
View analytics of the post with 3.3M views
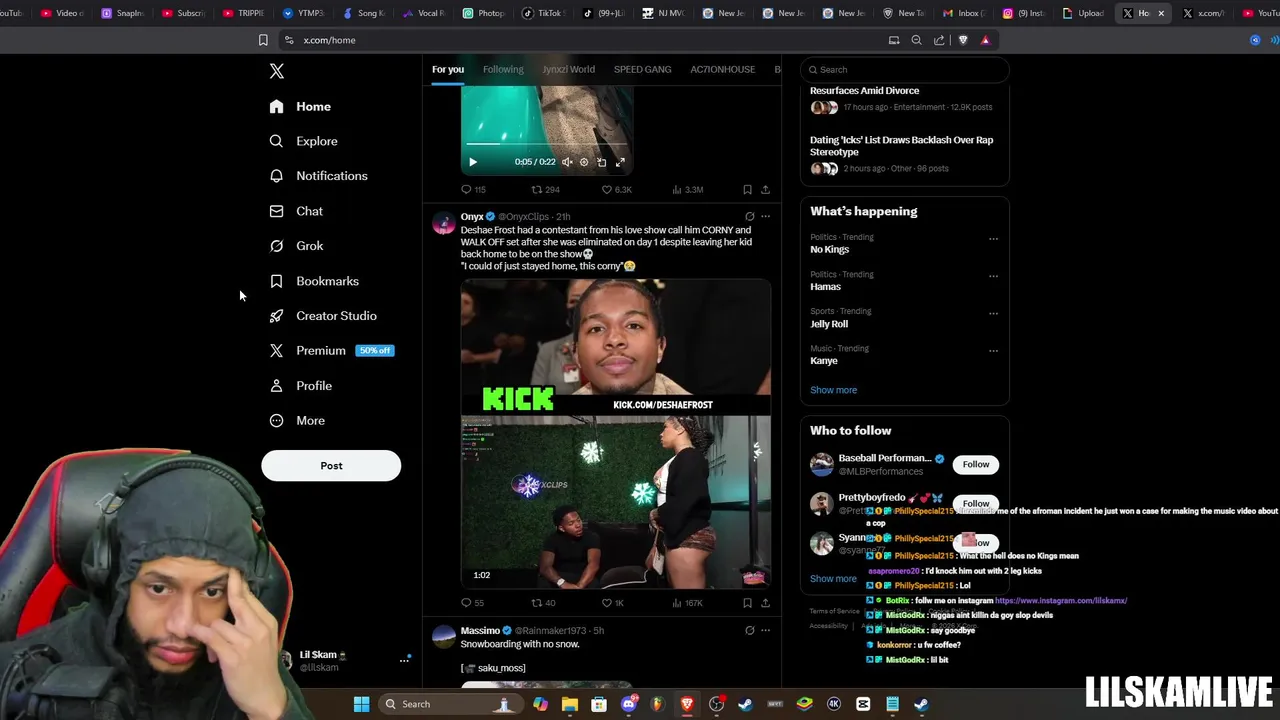(688, 189)
